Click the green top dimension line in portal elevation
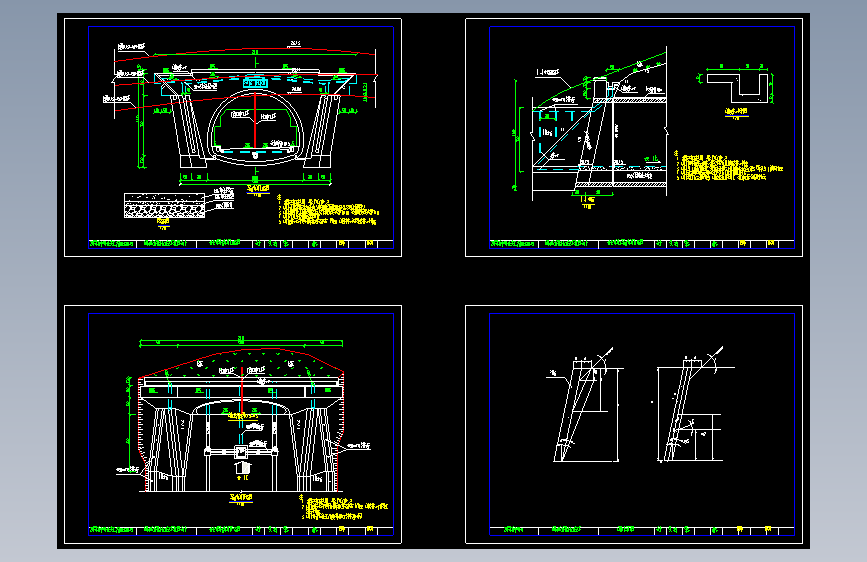The image size is (867, 562). (241, 343)
